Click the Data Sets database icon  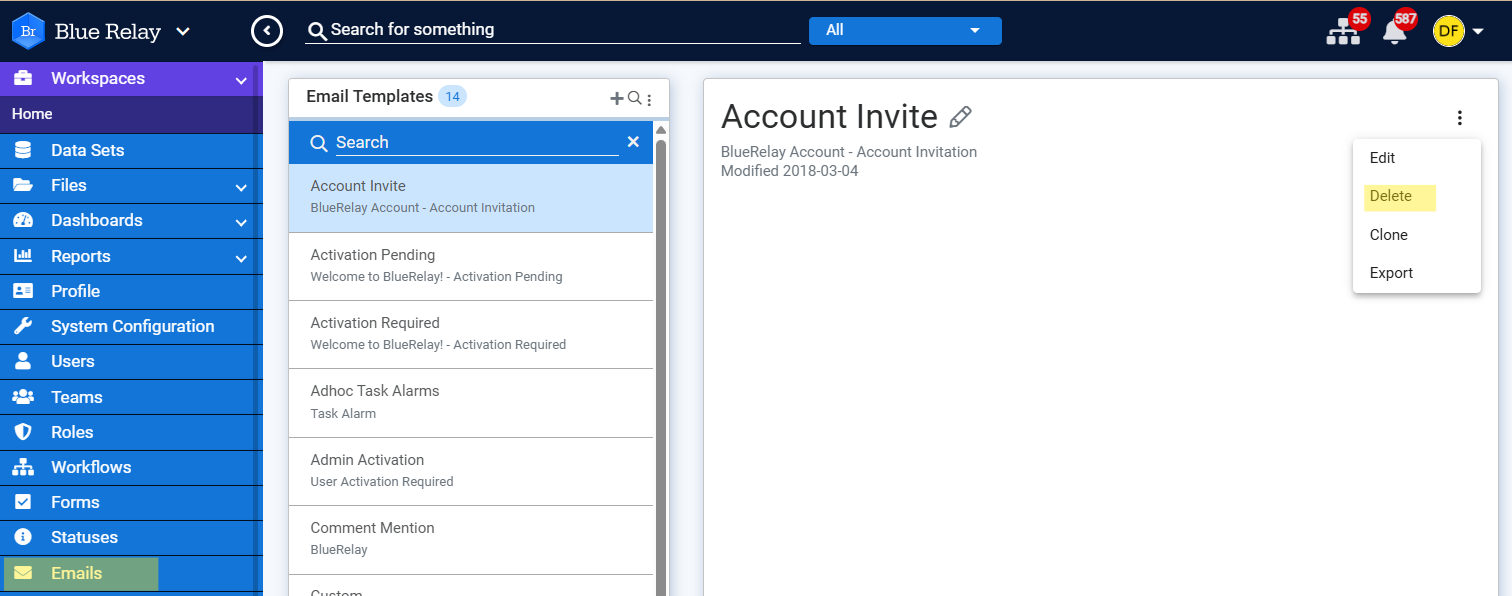click(x=23, y=150)
